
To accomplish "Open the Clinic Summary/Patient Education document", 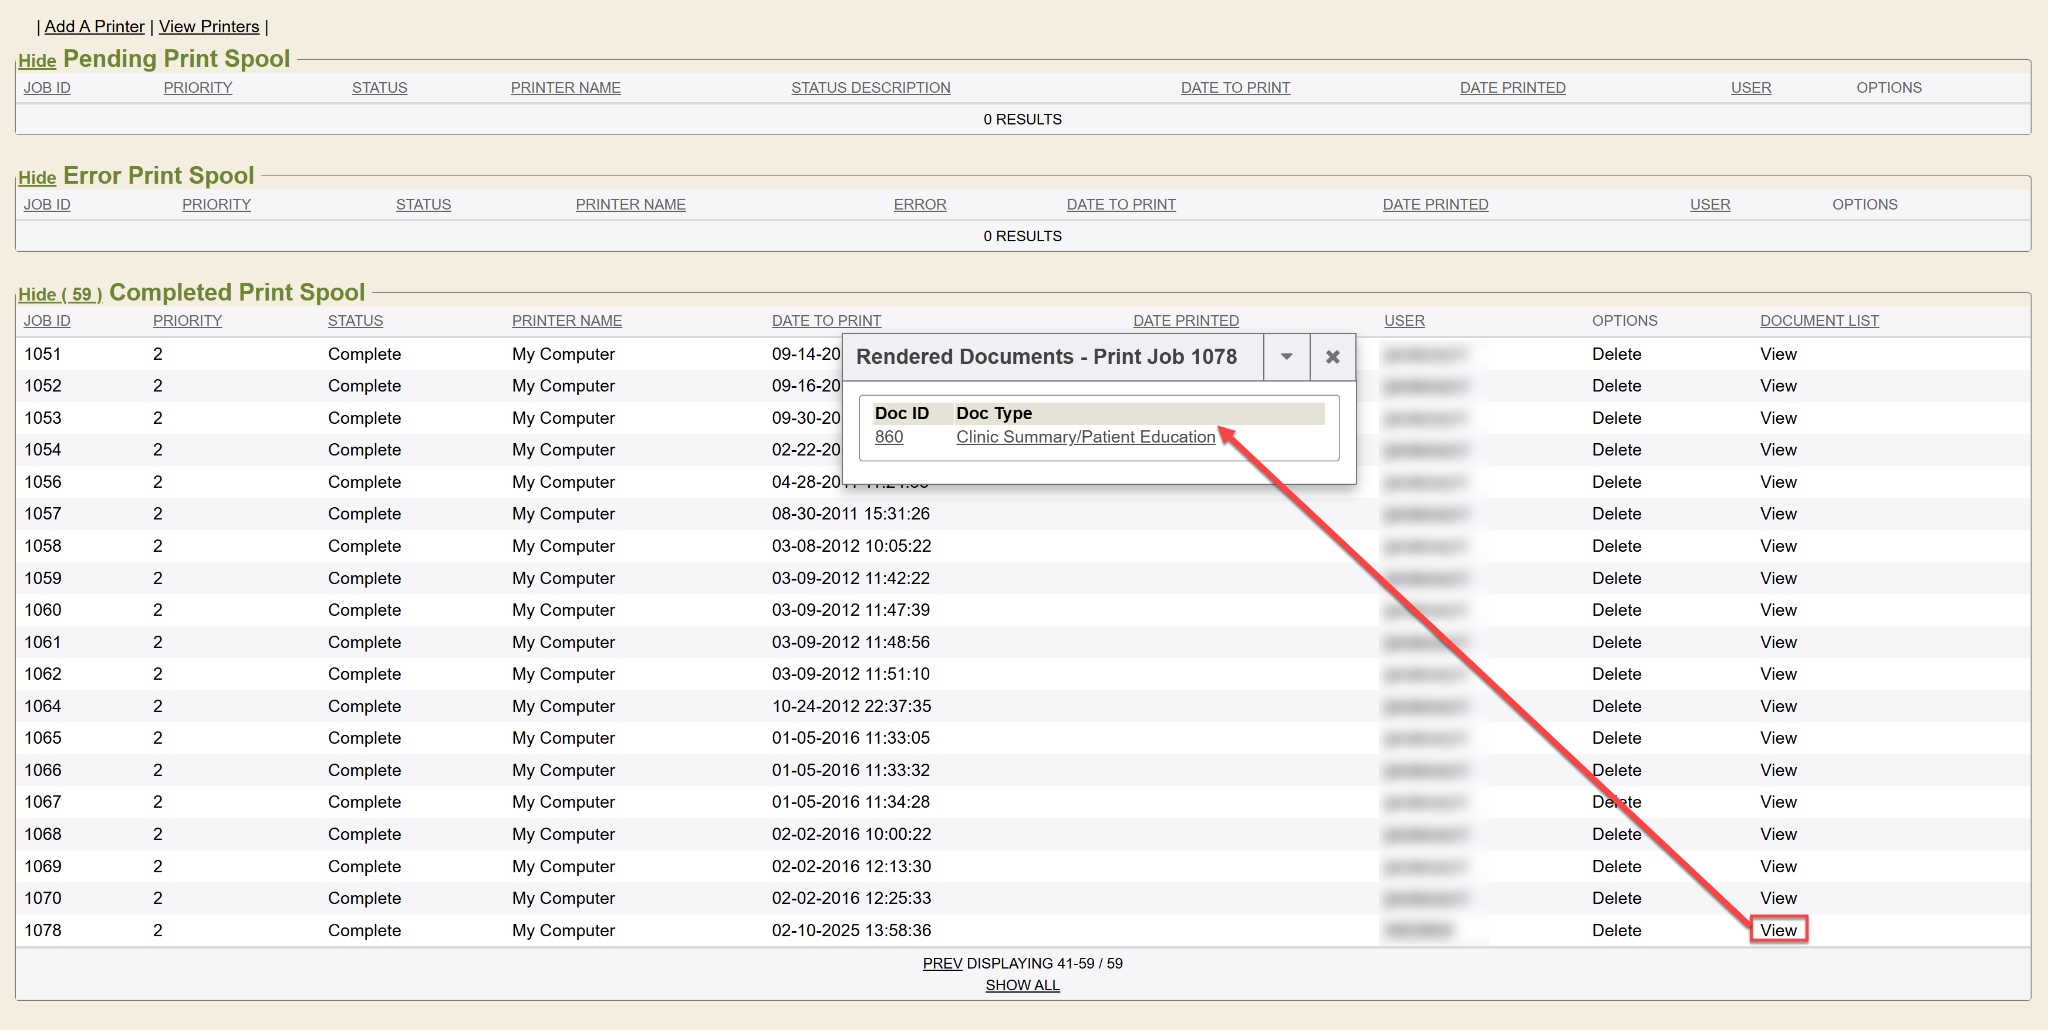I will click(x=1085, y=437).
